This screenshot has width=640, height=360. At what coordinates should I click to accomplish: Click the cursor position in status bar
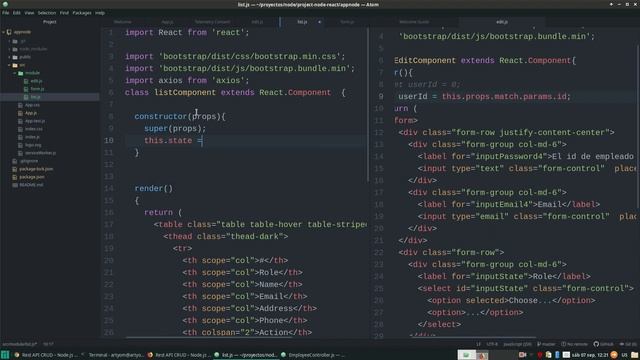click(x=48, y=344)
